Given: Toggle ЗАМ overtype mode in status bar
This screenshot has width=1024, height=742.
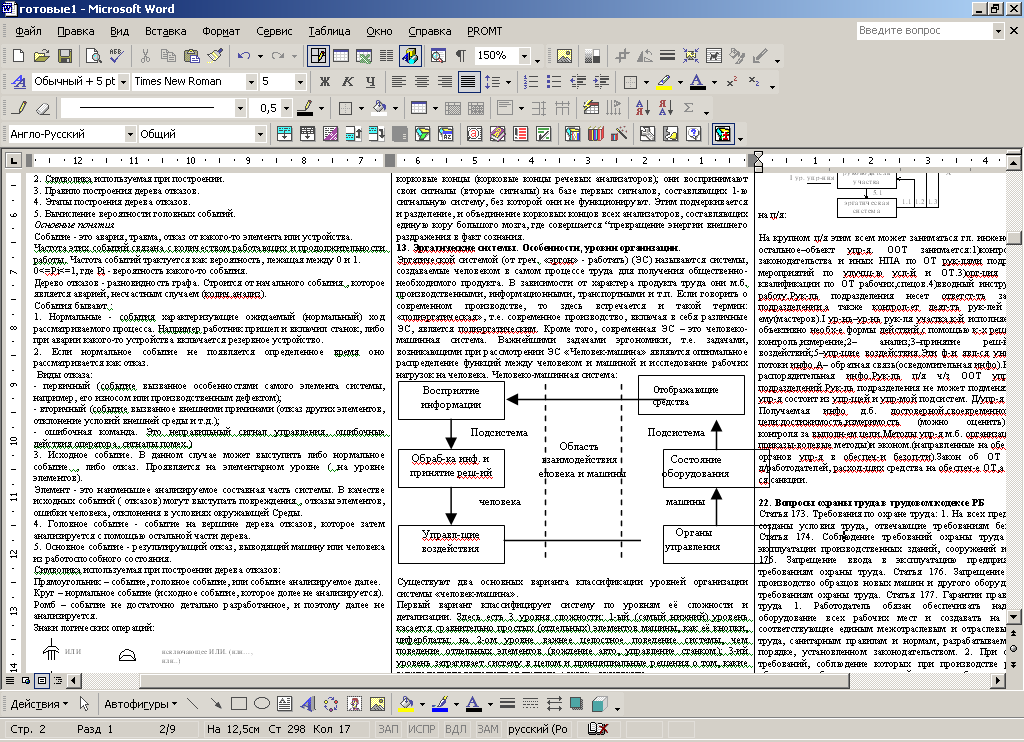Looking at the screenshot, I should [488, 729].
